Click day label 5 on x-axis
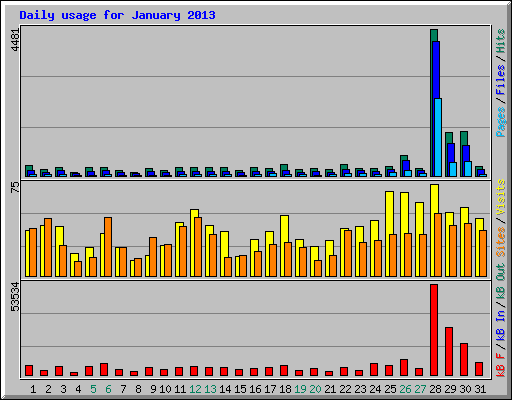Viewport: 512px width, 400px height. click(93, 389)
